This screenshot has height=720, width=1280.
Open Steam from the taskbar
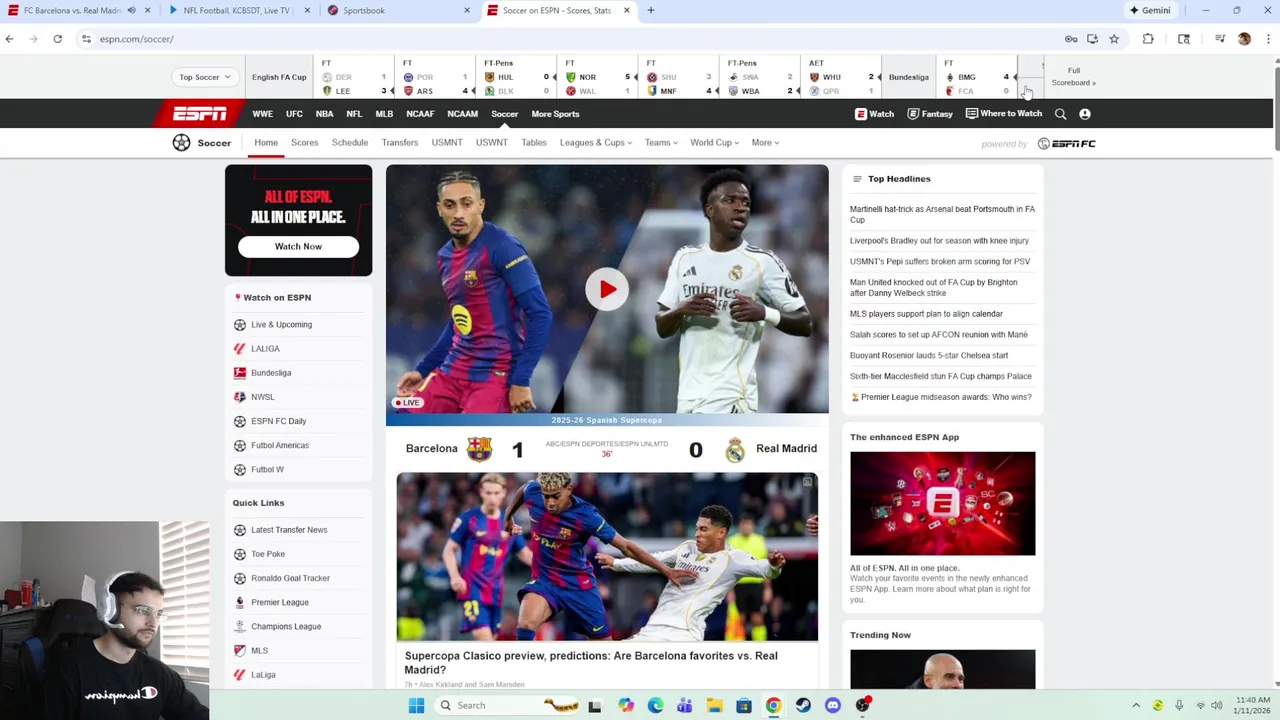coord(803,705)
